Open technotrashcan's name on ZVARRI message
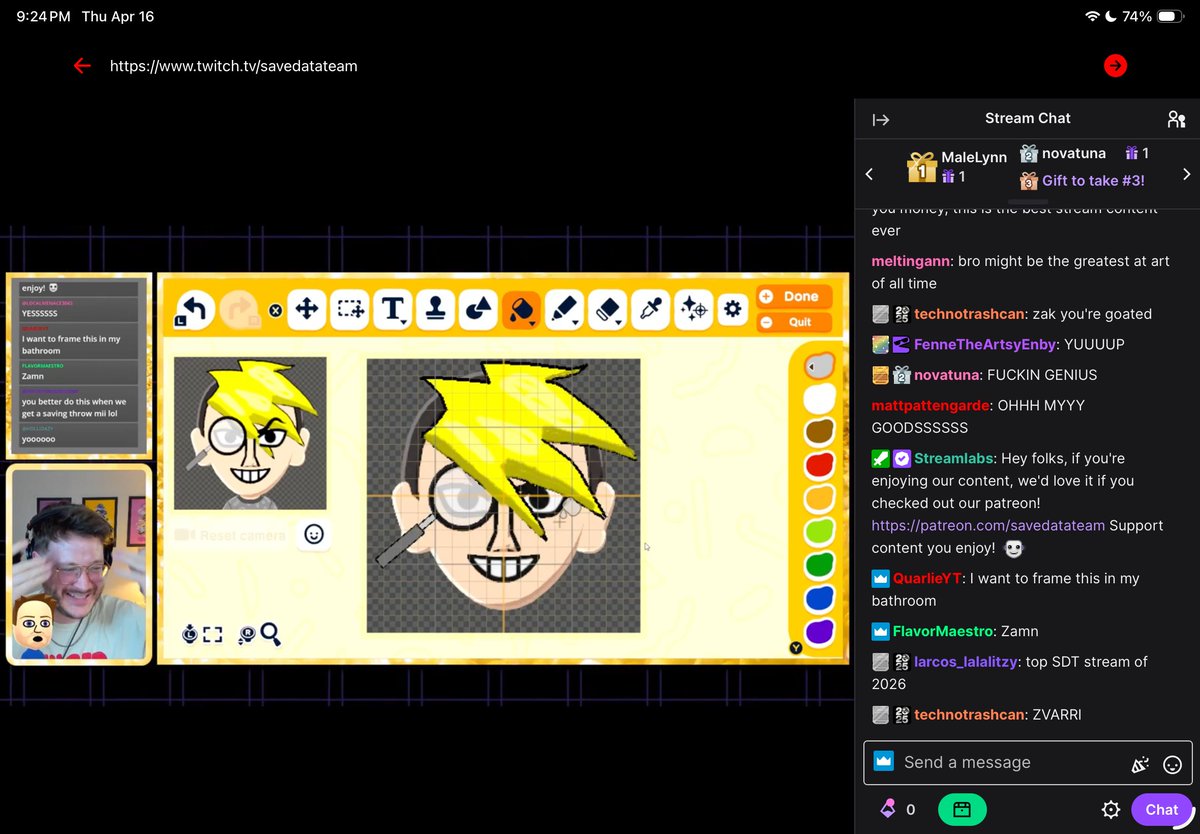This screenshot has height=834, width=1200. coord(970,714)
